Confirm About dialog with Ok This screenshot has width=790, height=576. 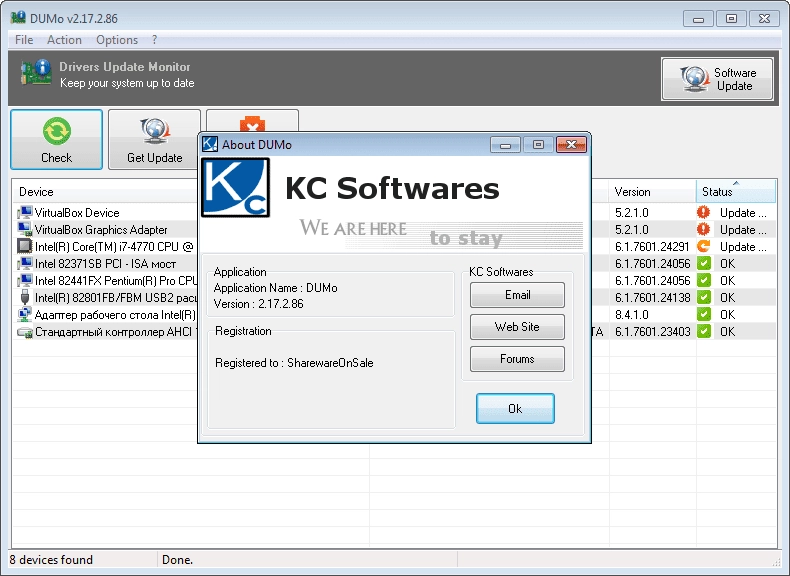coord(515,409)
